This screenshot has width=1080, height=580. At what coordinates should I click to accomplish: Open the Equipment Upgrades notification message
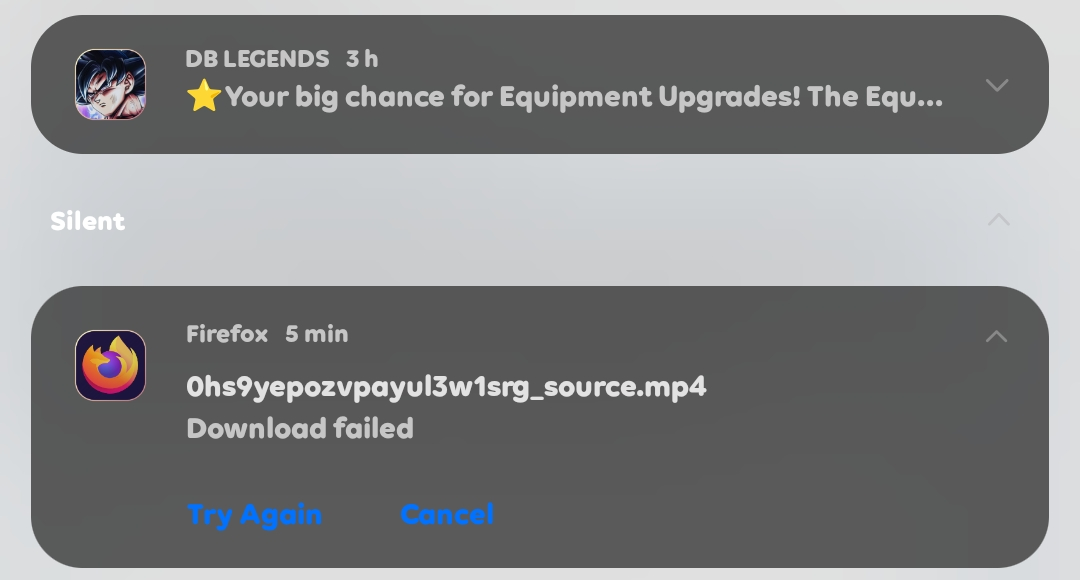(x=565, y=97)
